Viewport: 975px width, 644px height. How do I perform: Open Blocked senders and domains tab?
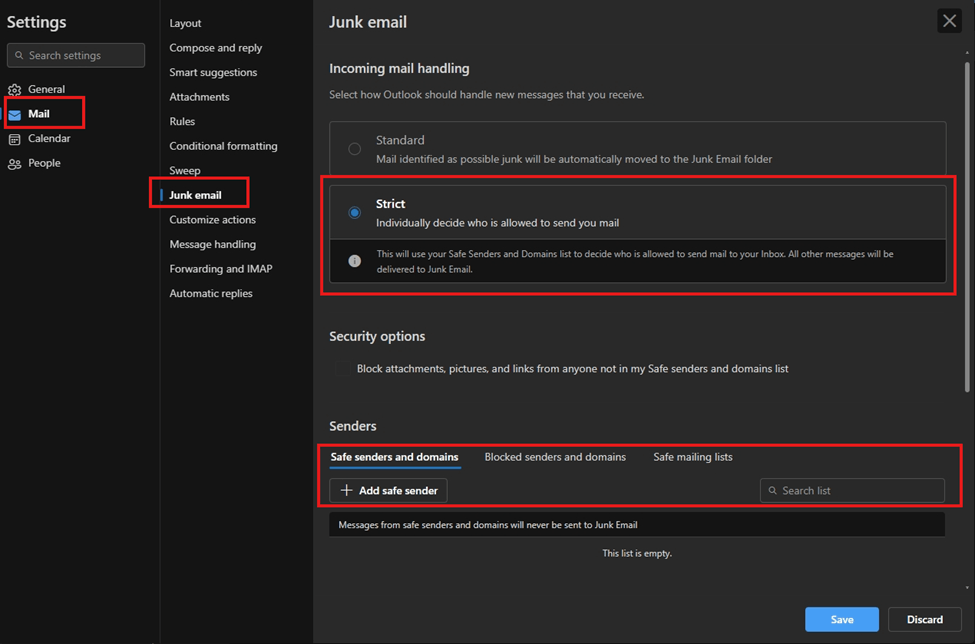coord(555,457)
